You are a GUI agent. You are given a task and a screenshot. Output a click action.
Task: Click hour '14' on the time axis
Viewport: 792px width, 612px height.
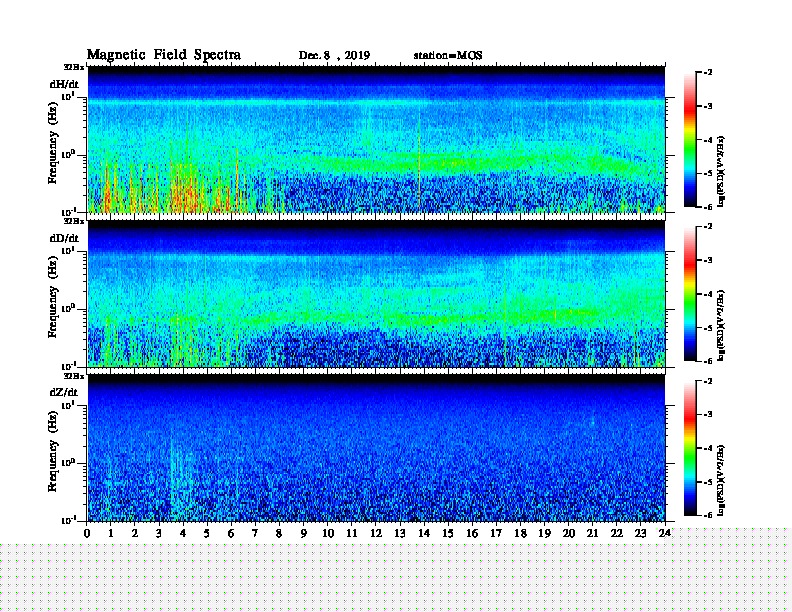pyautogui.click(x=424, y=533)
